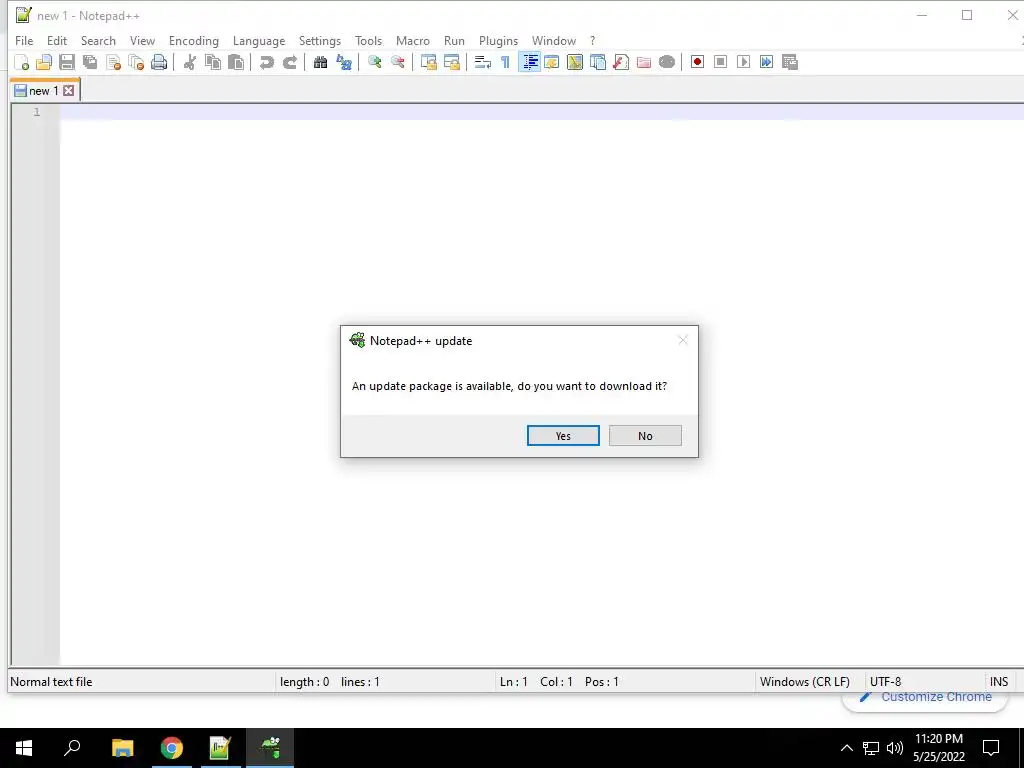
Task: Click 'UTF-8' encoding in status bar
Action: [x=886, y=682]
